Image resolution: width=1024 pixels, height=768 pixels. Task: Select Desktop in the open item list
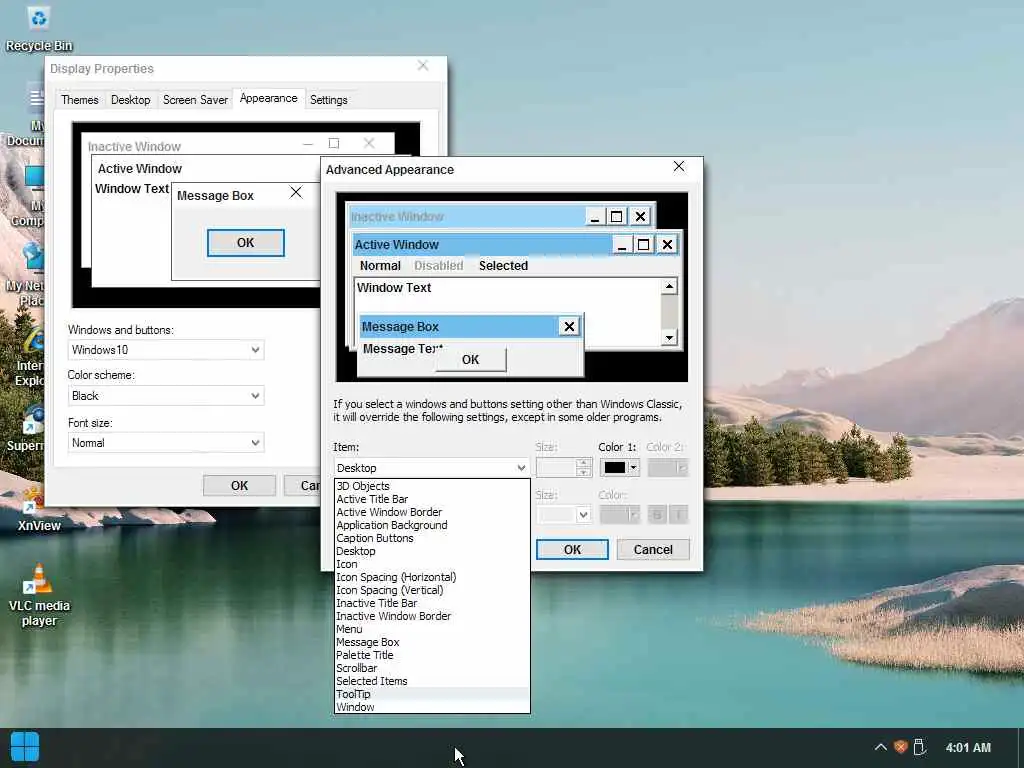pos(432,551)
